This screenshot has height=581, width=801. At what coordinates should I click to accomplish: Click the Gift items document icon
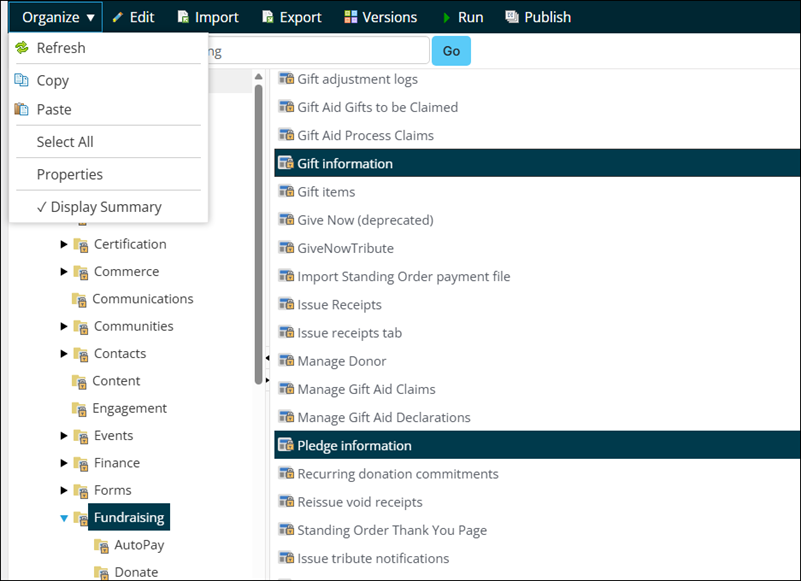pos(286,192)
